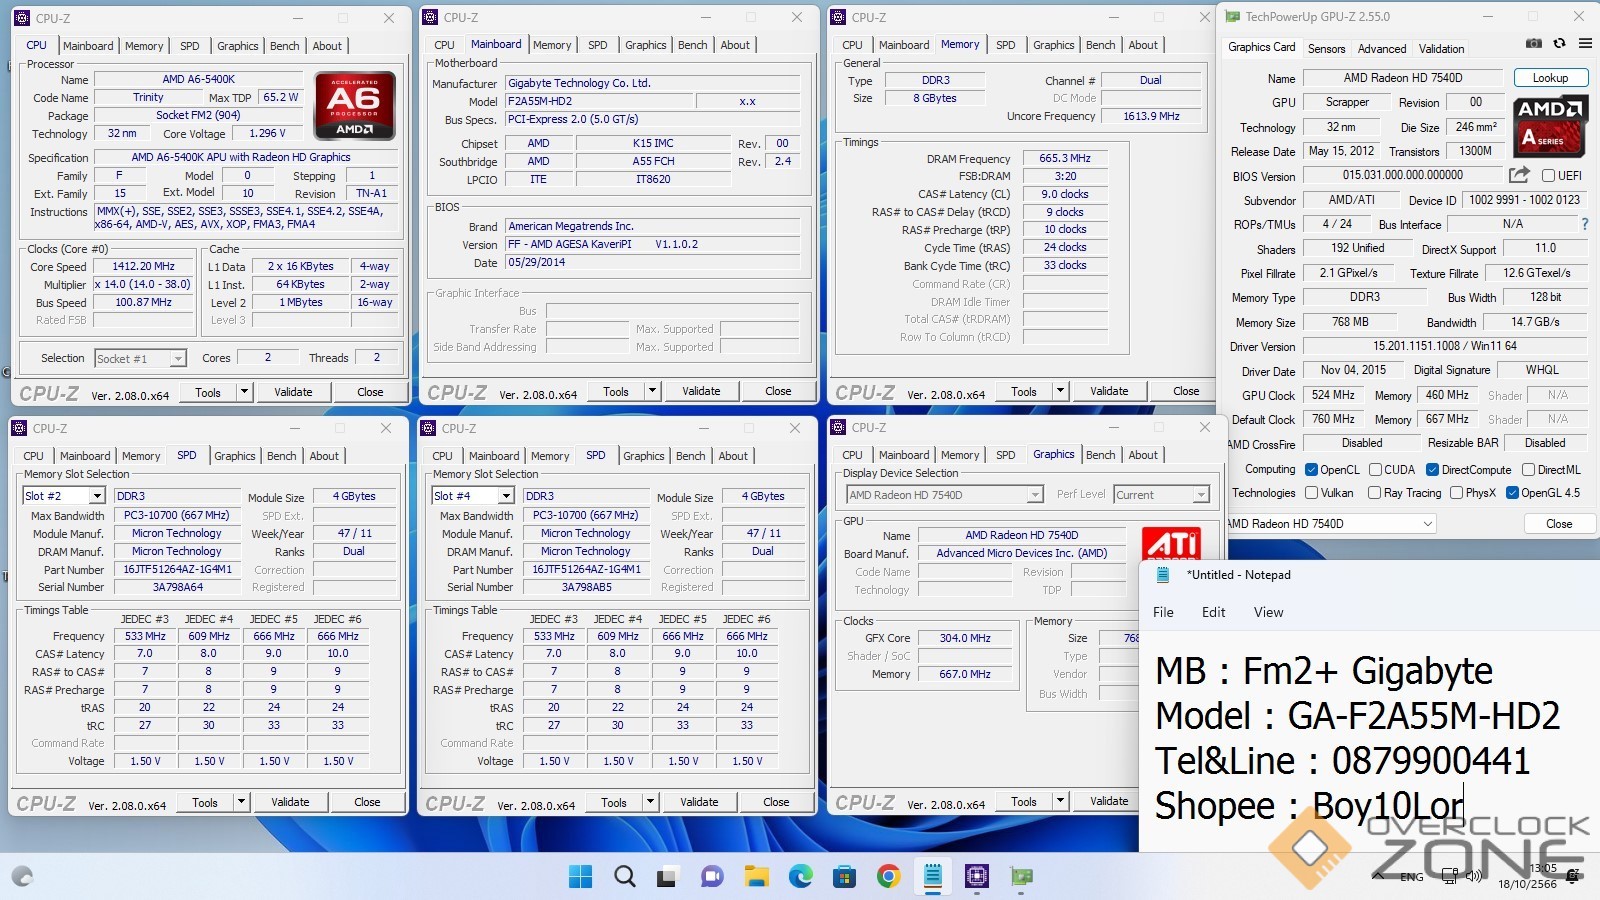The height and width of the screenshot is (900, 1600).
Task: Click the GPU-Z refresh icon
Action: (1559, 44)
